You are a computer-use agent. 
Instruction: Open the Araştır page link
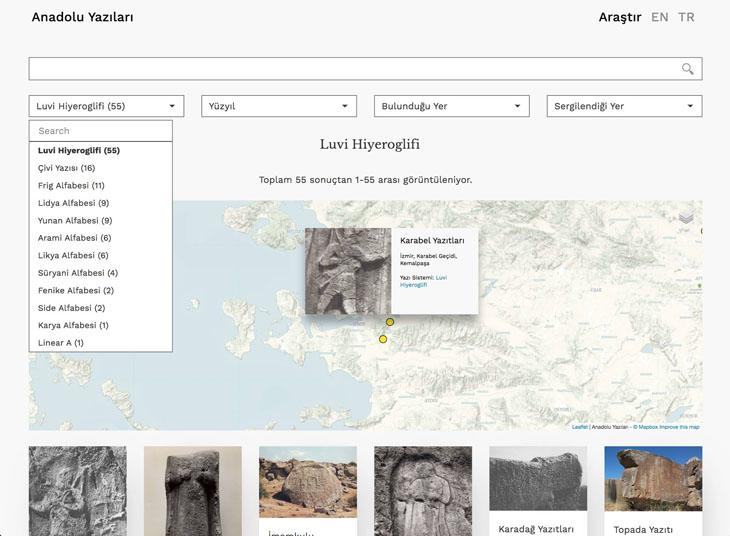[620, 17]
